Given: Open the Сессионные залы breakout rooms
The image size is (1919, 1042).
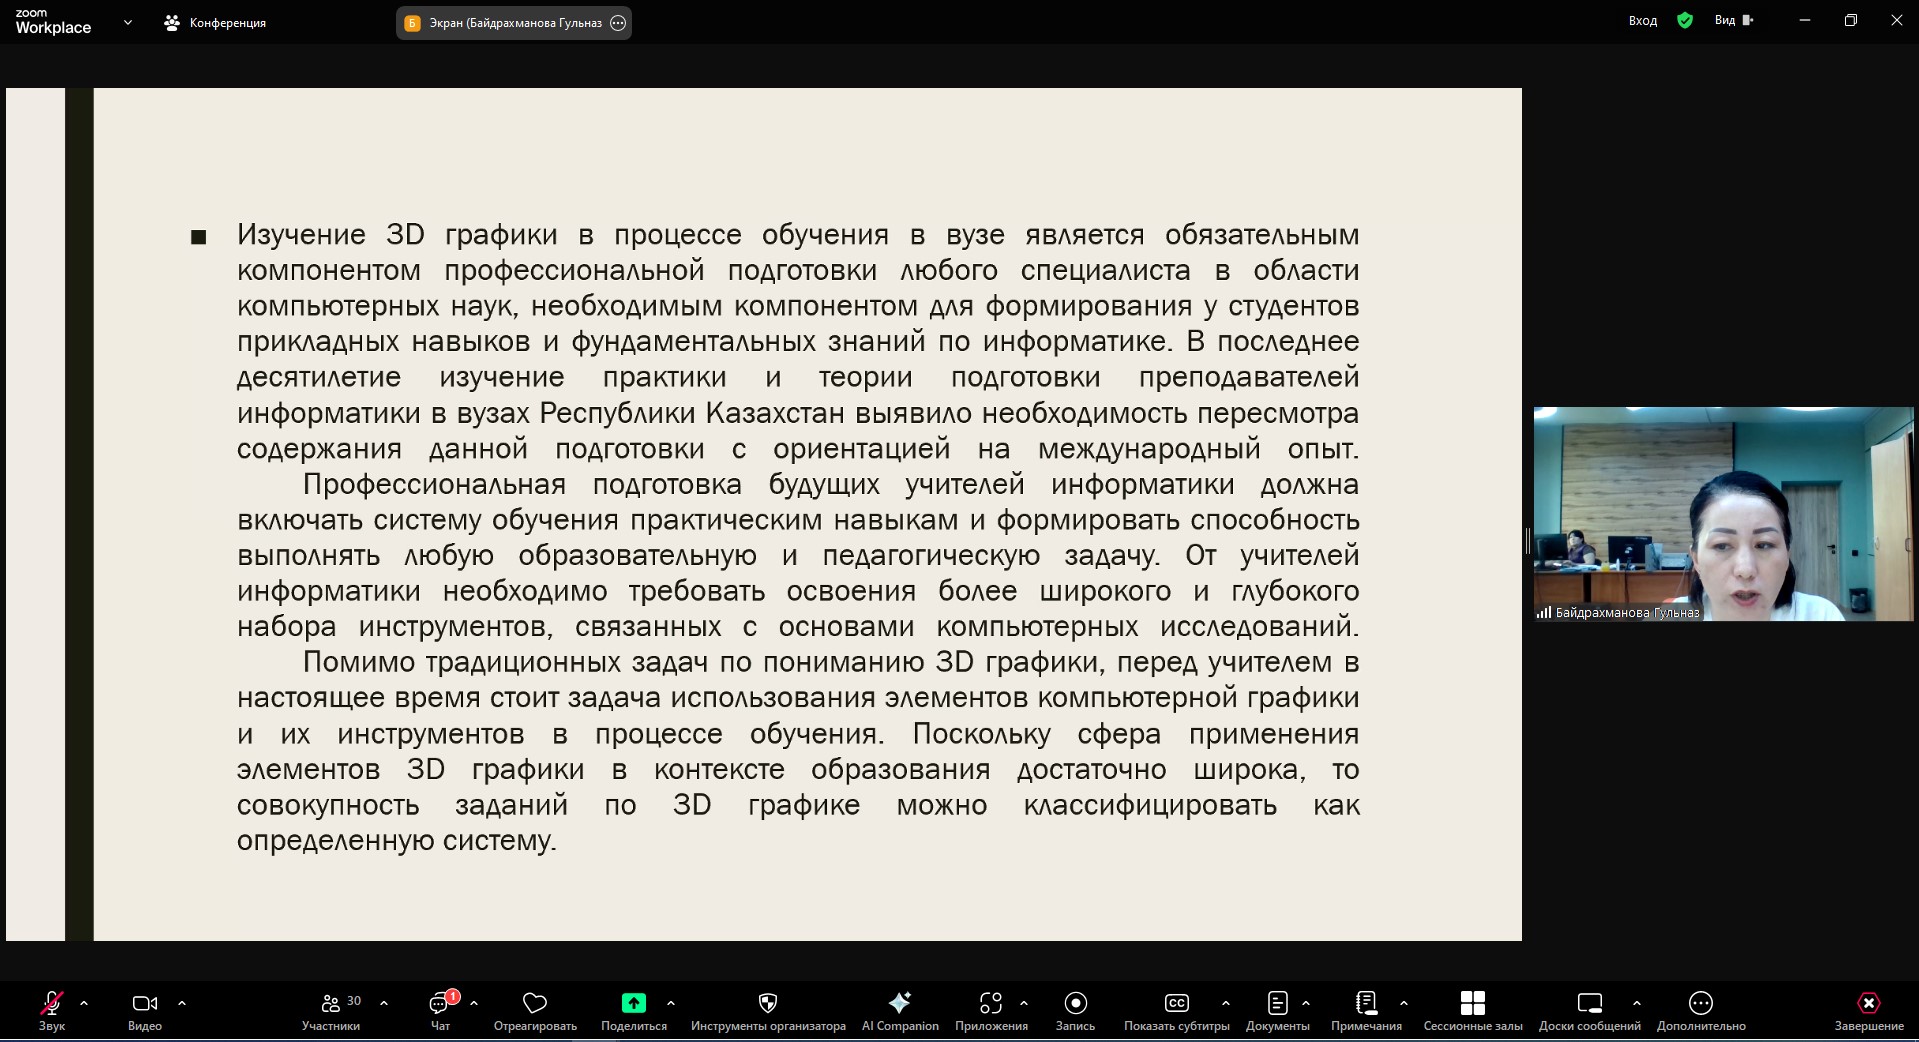Looking at the screenshot, I should coord(1472,1003).
